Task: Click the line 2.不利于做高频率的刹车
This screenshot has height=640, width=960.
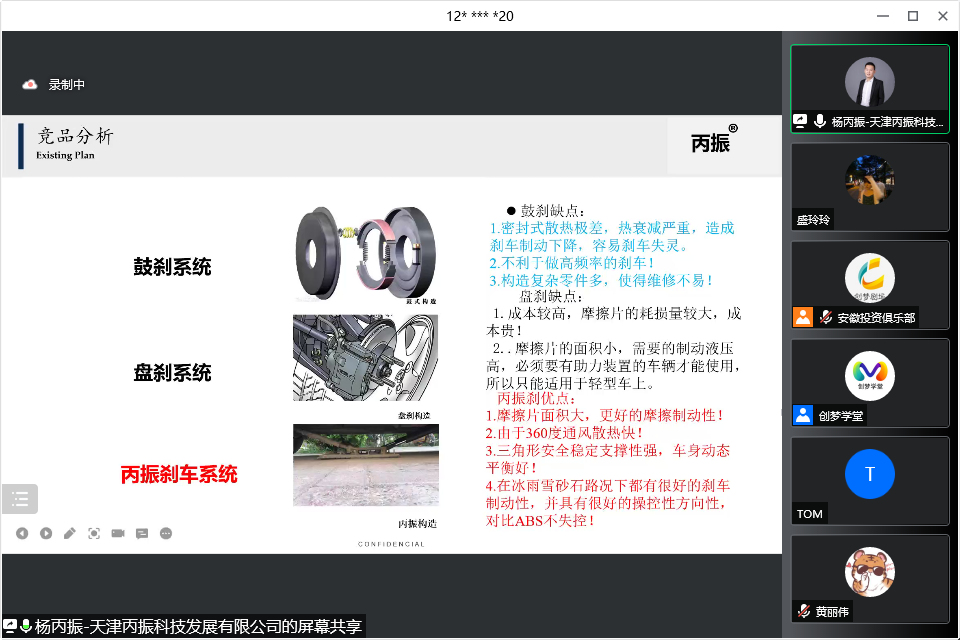Action: pos(572,263)
